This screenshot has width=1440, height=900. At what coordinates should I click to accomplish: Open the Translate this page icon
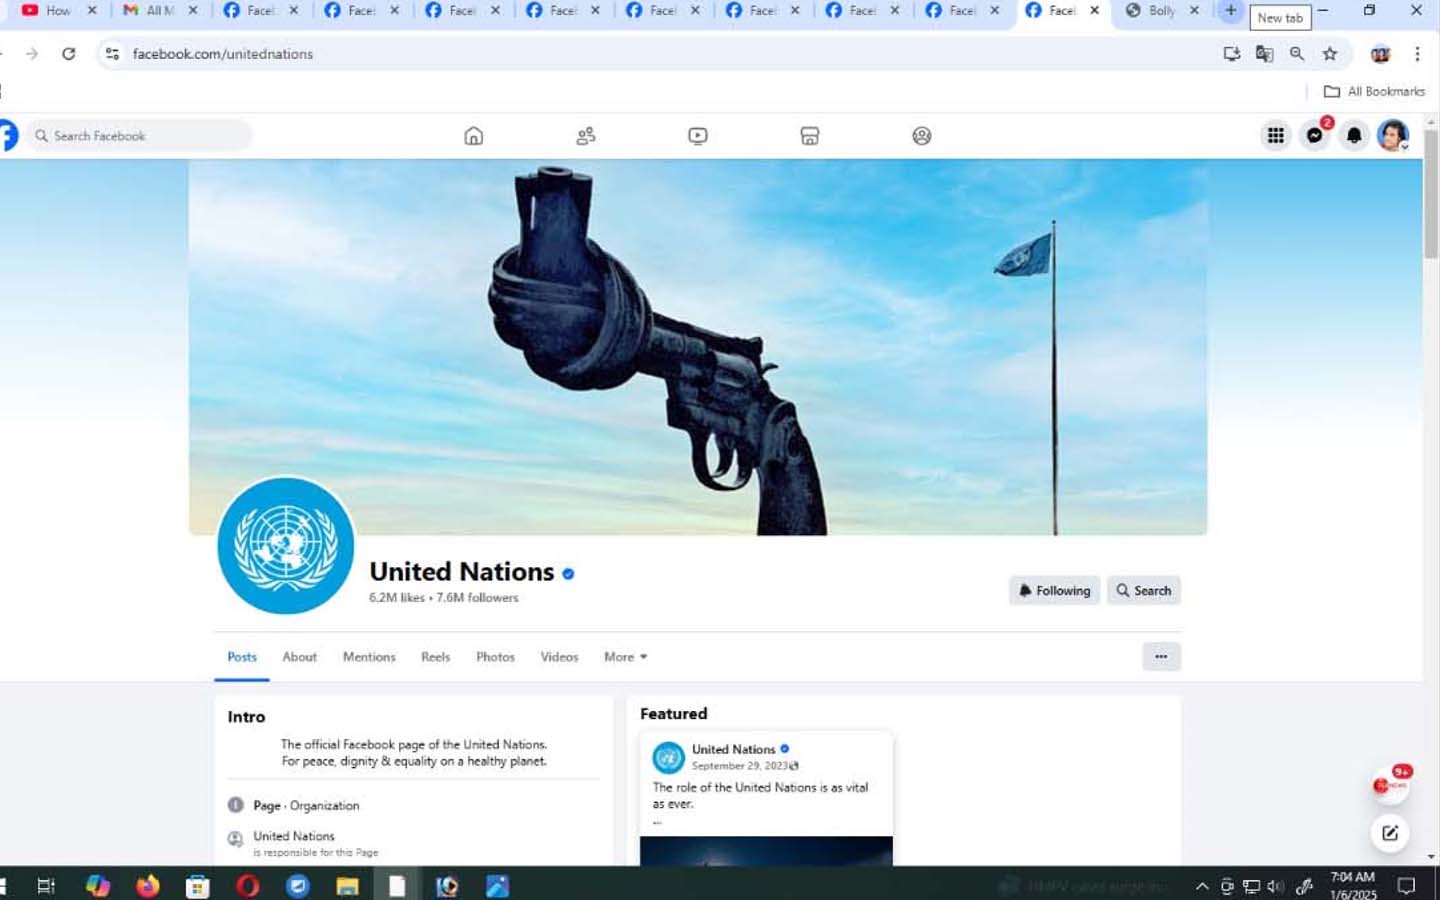(x=1264, y=54)
